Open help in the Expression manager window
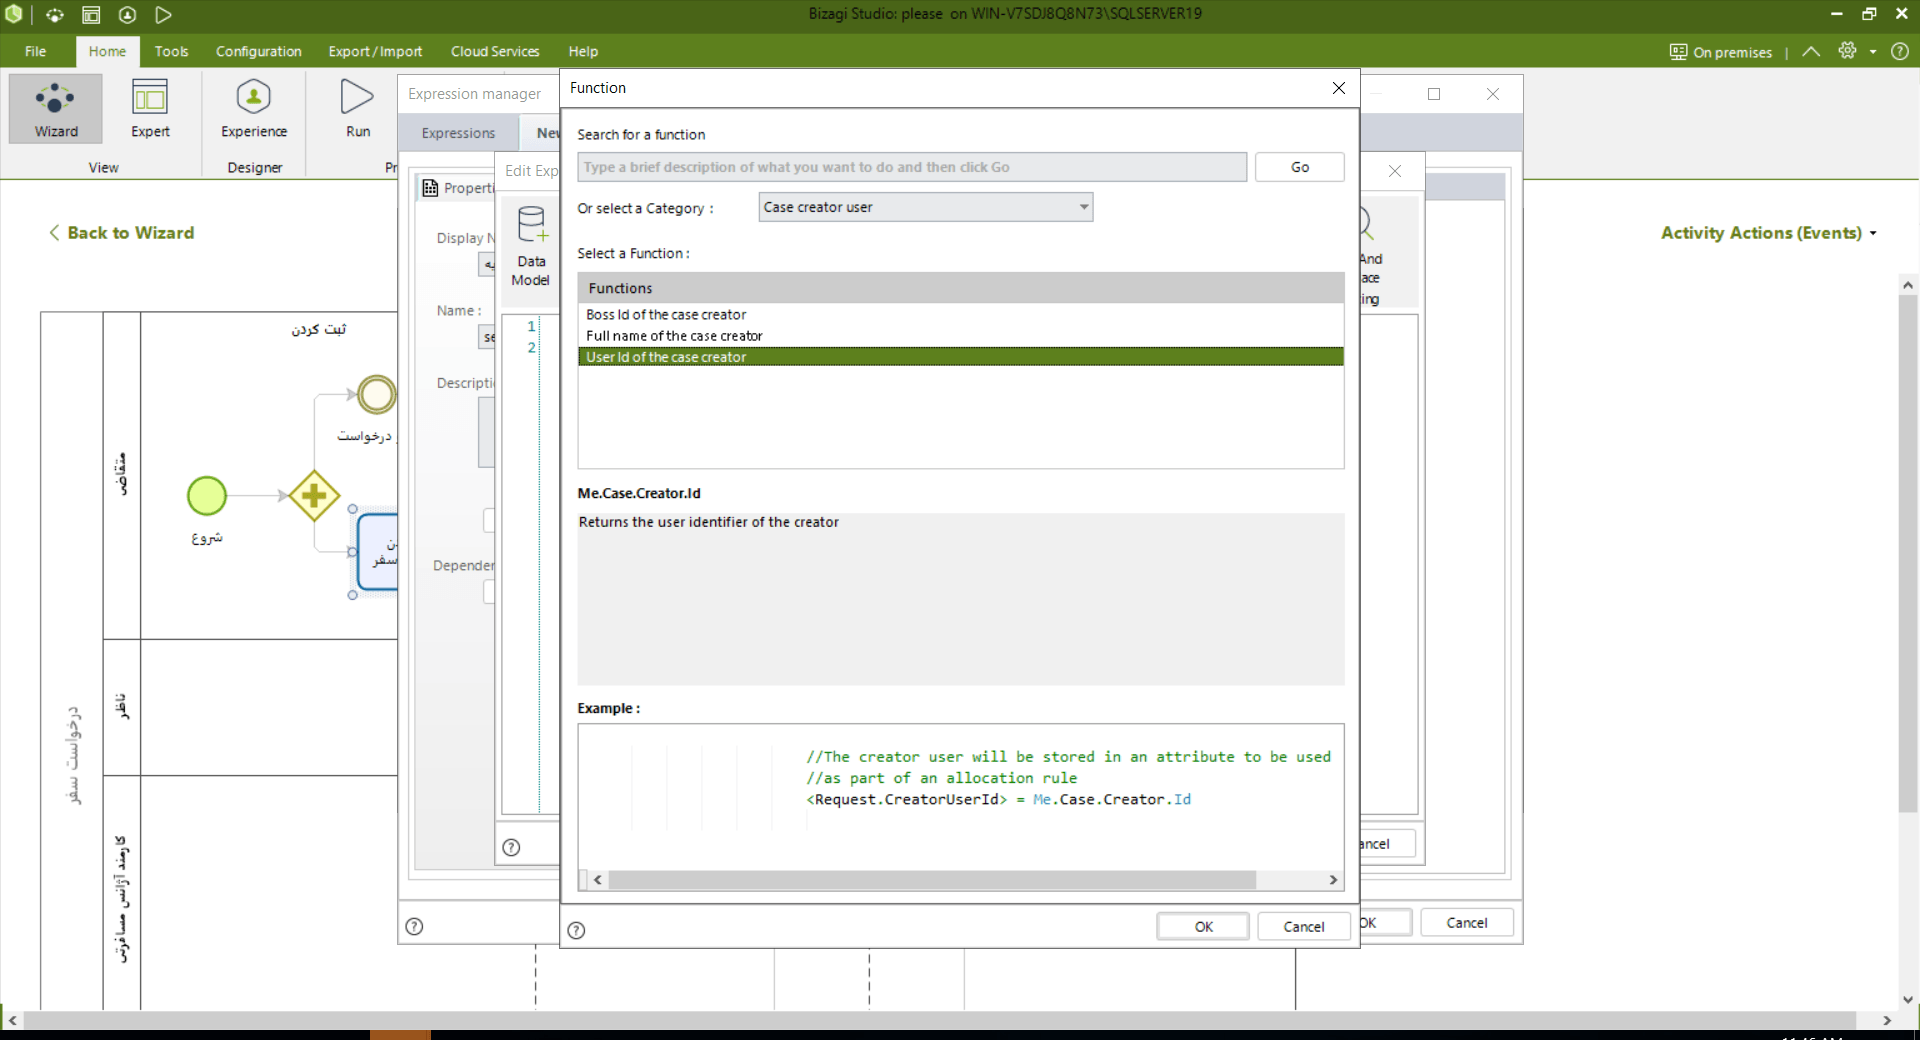The image size is (1920, 1040). coord(414,926)
